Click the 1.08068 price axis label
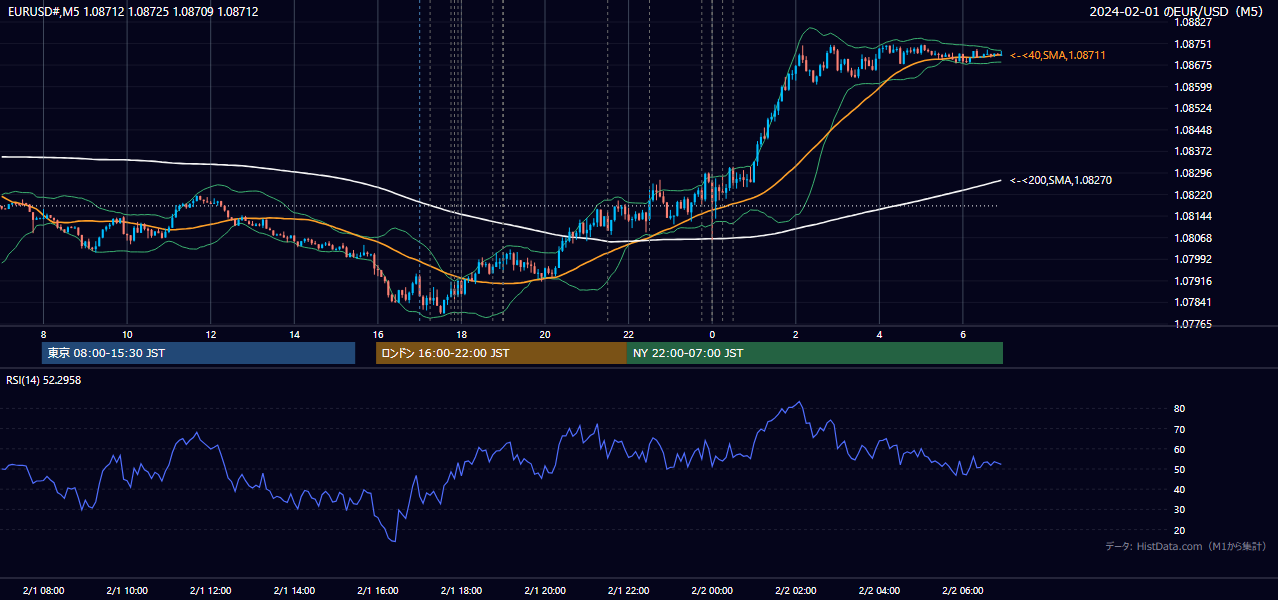The height and width of the screenshot is (600, 1278). pyautogui.click(x=1194, y=238)
